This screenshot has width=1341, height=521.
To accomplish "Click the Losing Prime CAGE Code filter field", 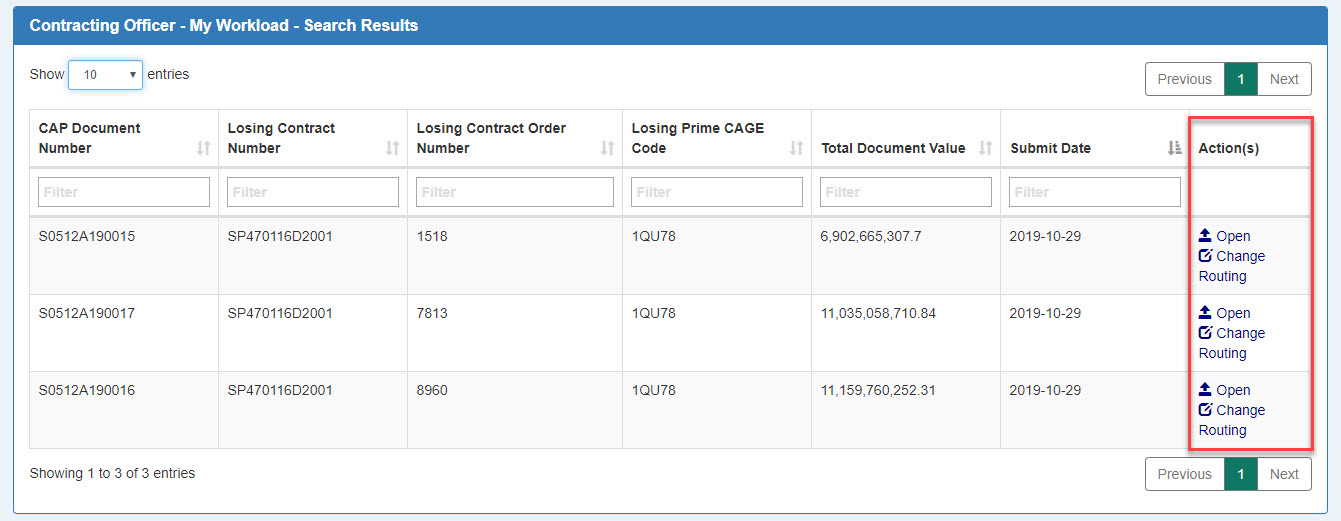I will click(717, 192).
